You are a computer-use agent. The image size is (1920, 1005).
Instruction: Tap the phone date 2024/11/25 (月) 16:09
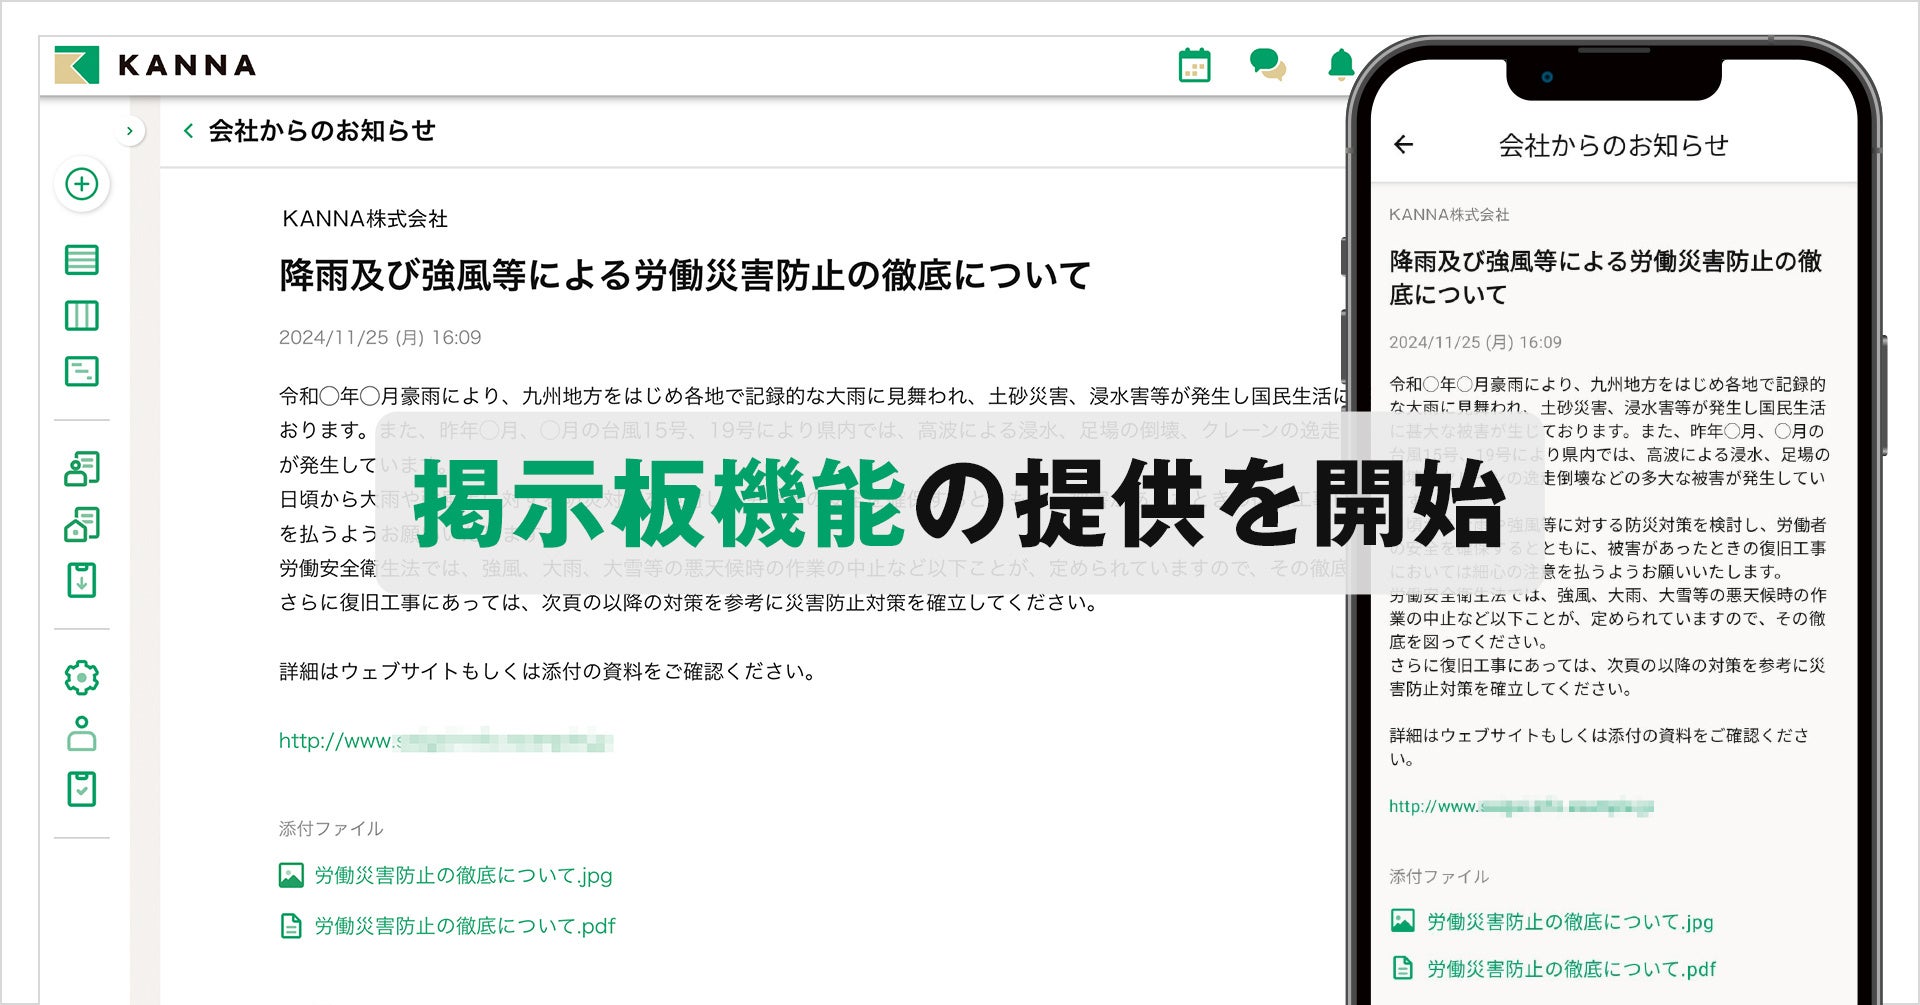[1475, 342]
